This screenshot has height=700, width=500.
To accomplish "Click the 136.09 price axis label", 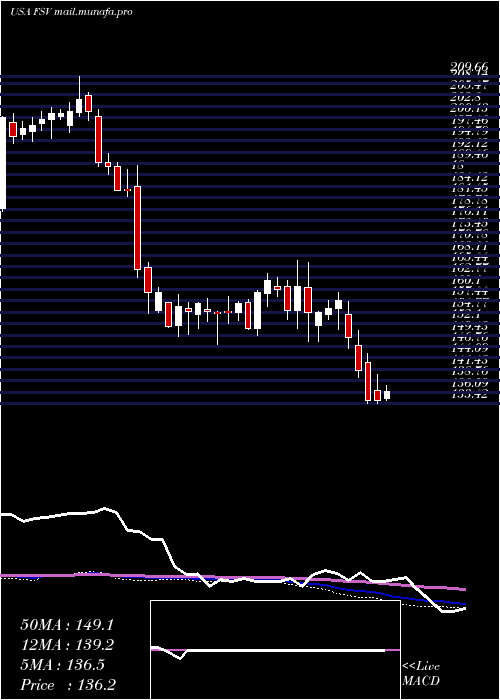I will coord(469,383).
